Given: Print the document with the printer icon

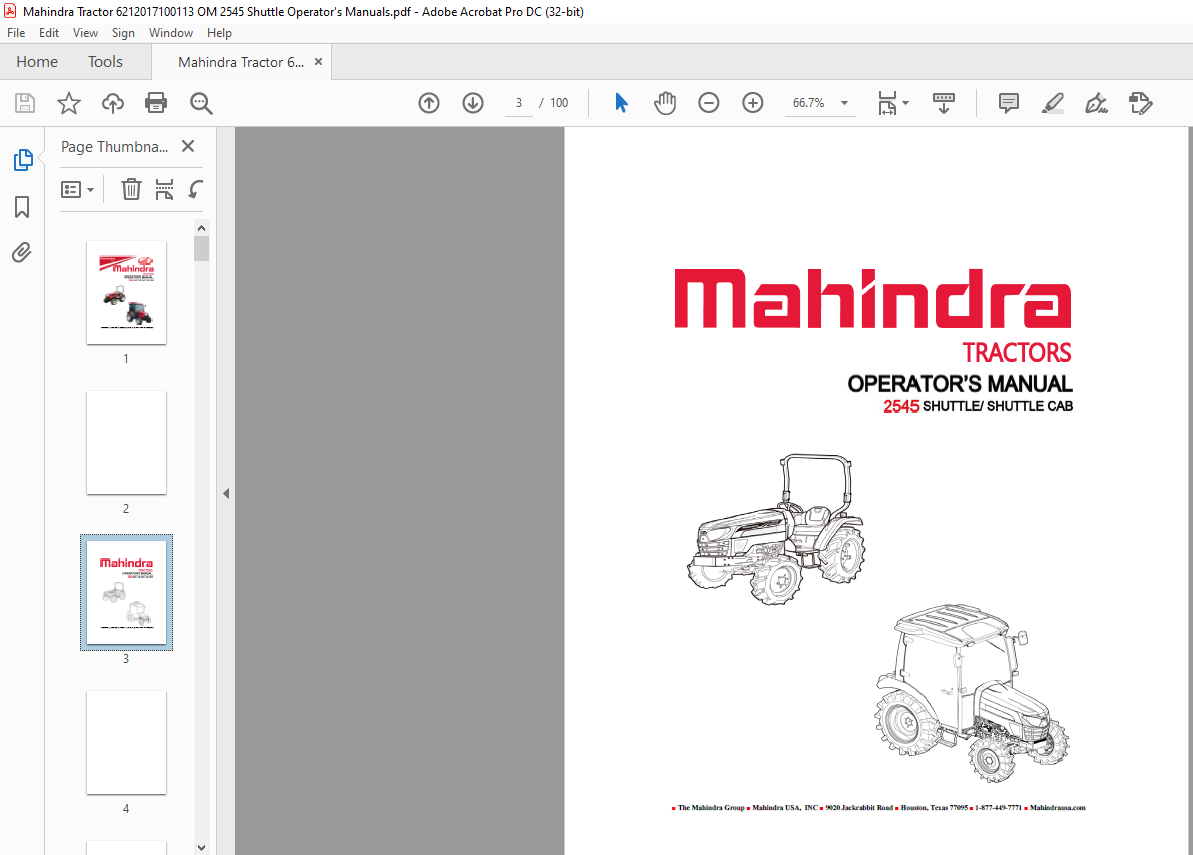Looking at the screenshot, I should [156, 103].
